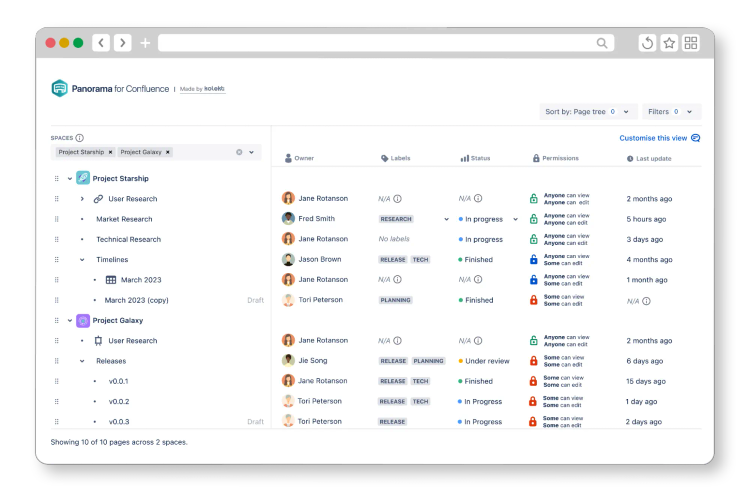Click the Last update N/A info icon
750x492 pixels.
(x=646, y=301)
